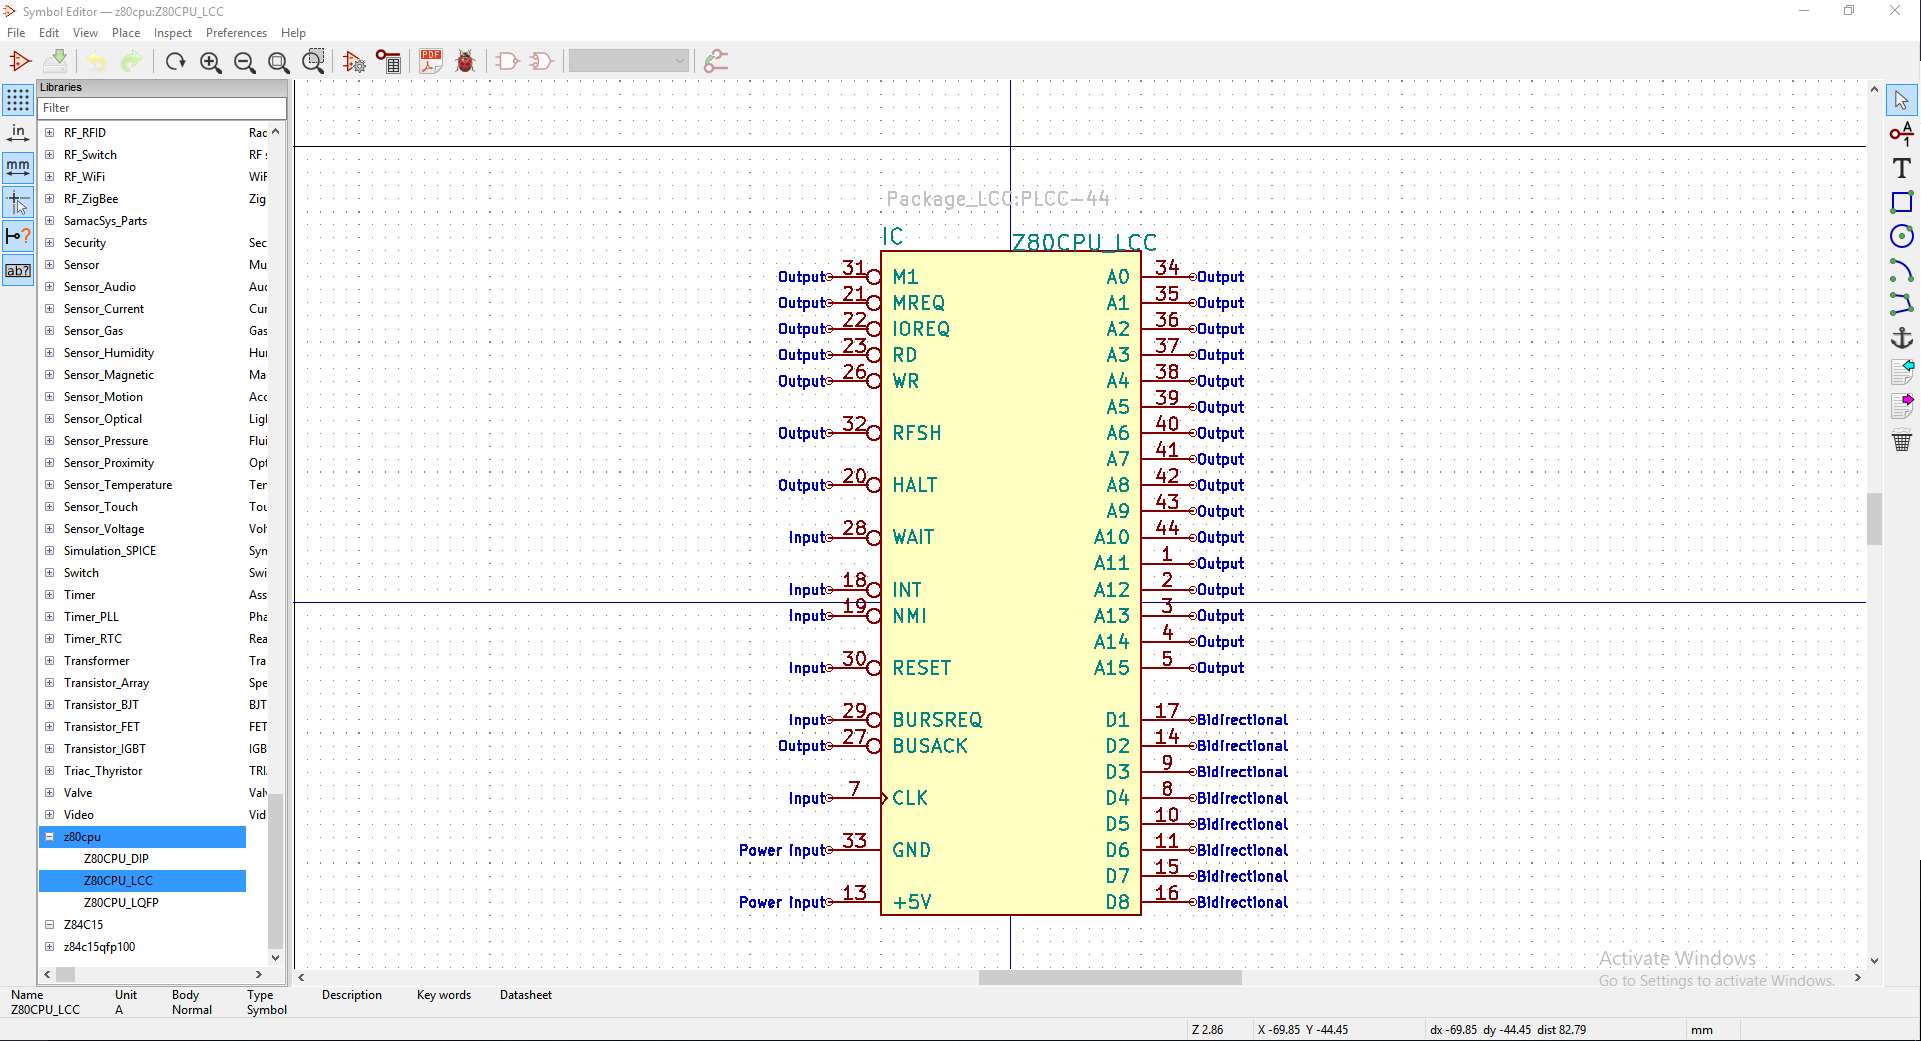Show the normal De Morgan body style

507,62
